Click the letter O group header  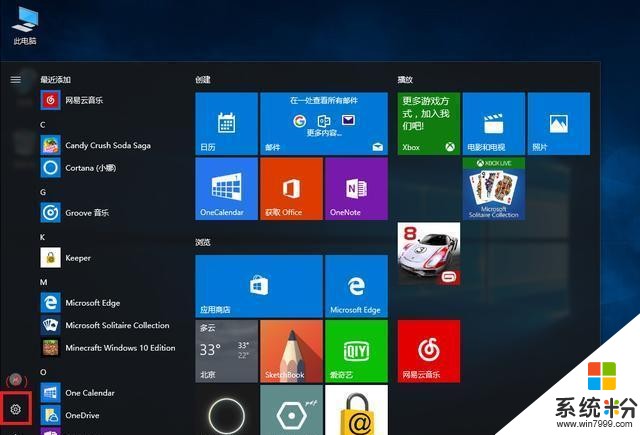click(43, 372)
